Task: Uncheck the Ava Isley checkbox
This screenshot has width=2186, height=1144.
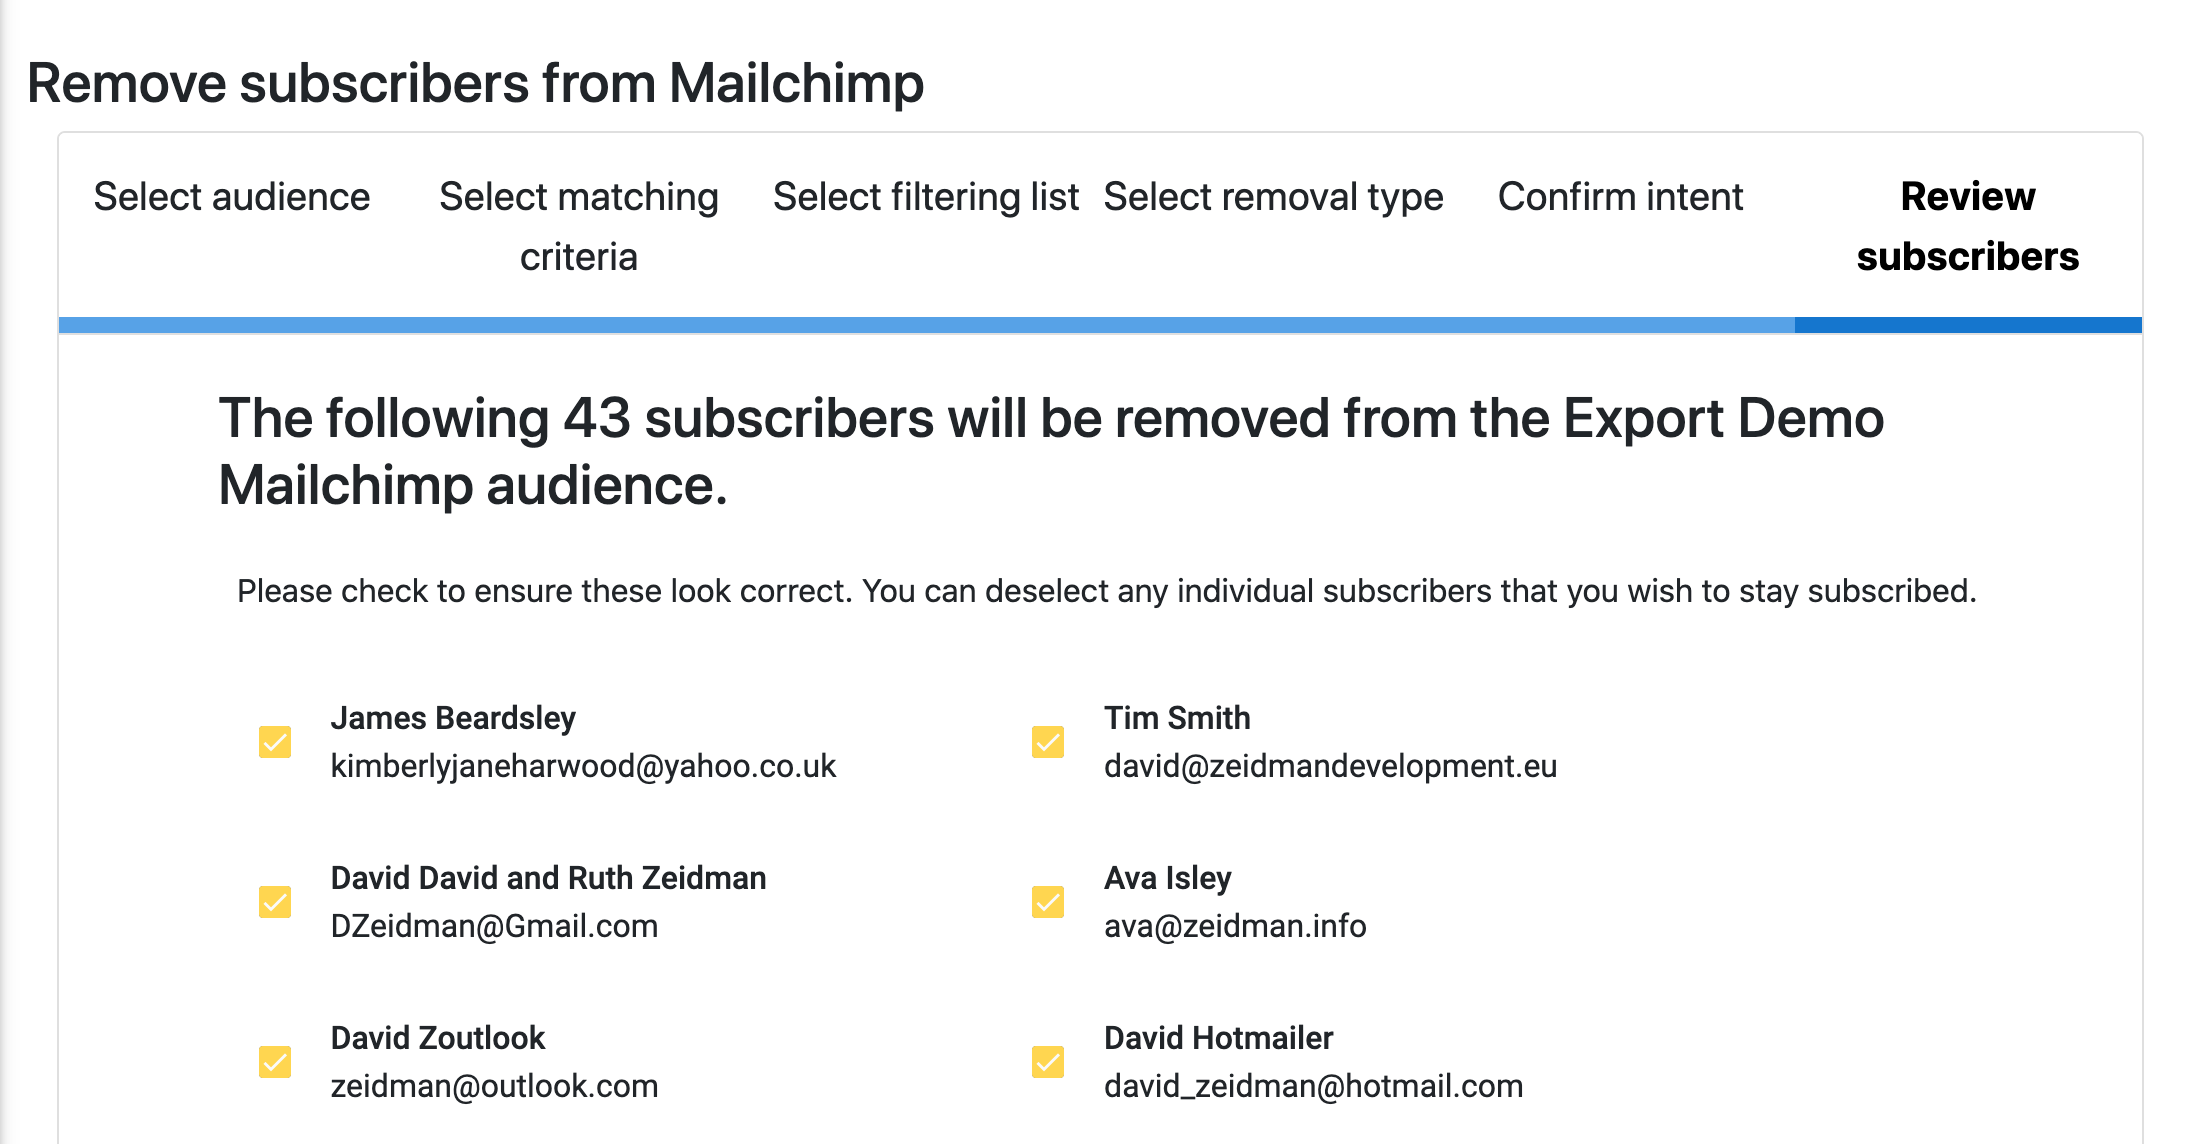Action: pyautogui.click(x=1048, y=902)
